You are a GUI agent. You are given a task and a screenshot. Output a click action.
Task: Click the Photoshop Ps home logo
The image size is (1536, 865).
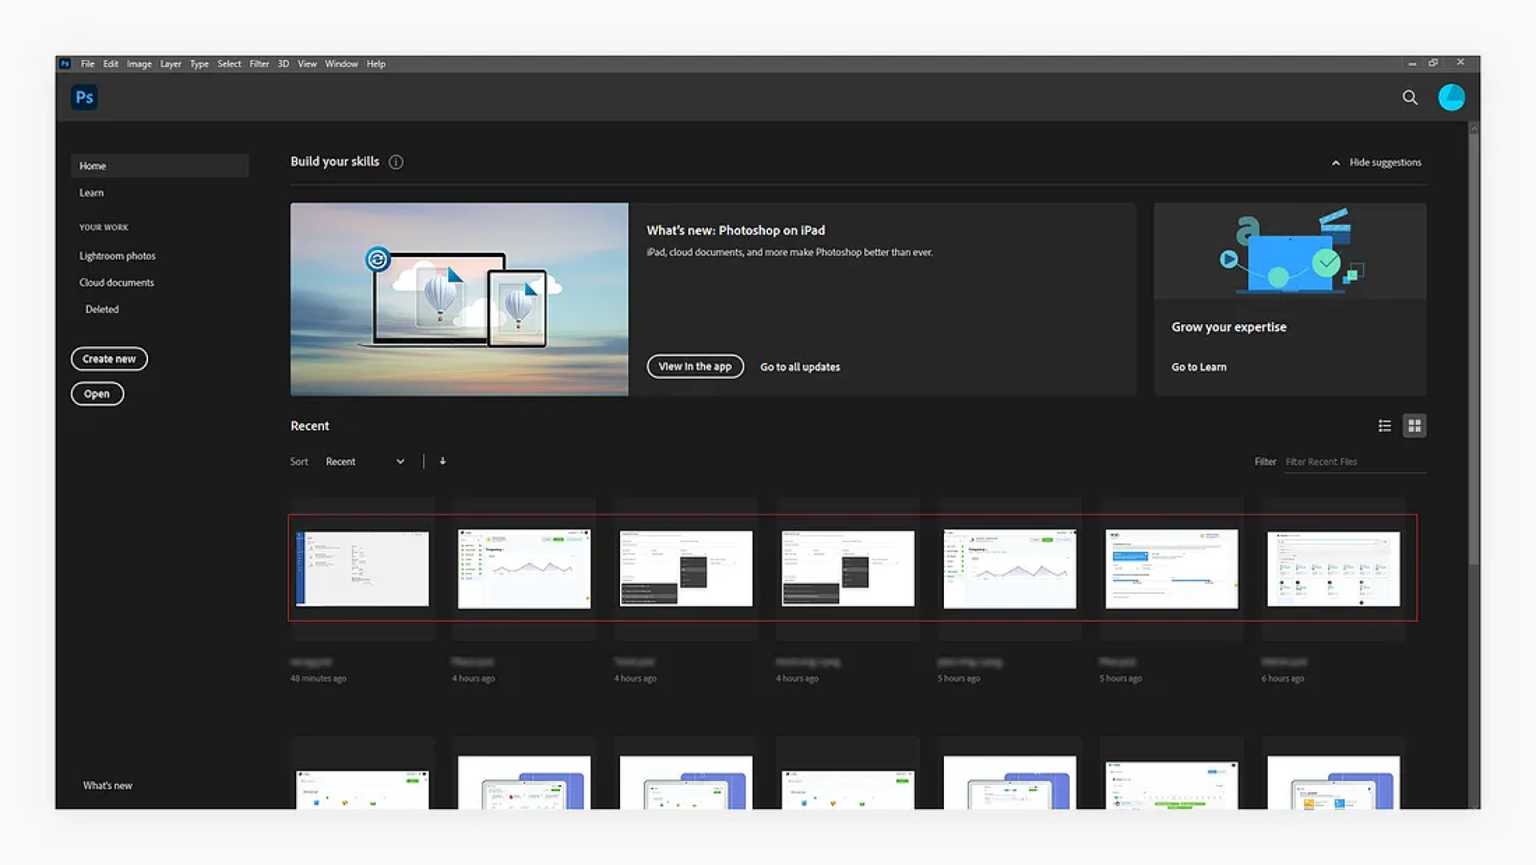tap(85, 97)
